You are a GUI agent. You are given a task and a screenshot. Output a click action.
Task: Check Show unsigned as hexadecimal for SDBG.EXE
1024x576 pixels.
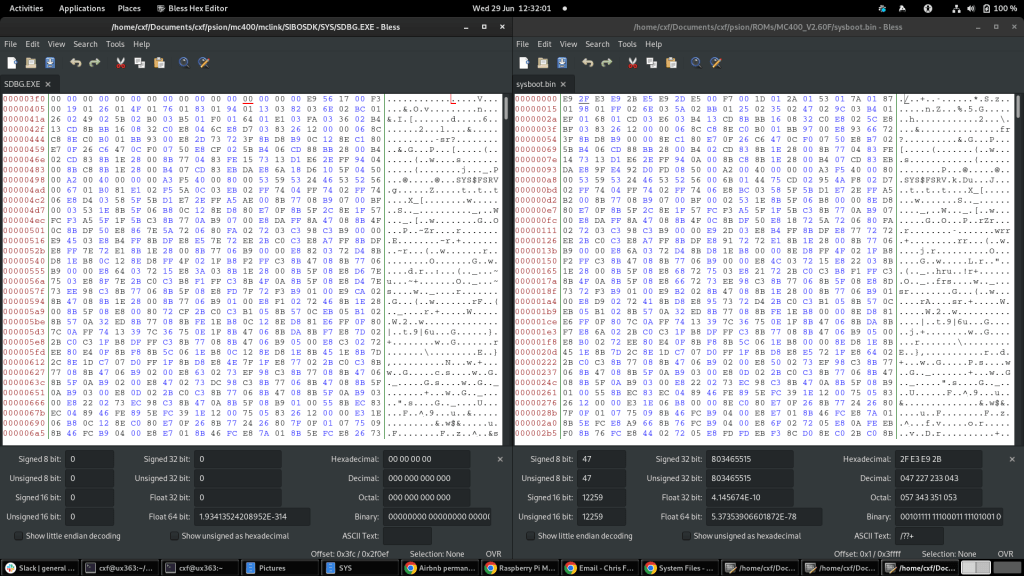175,536
